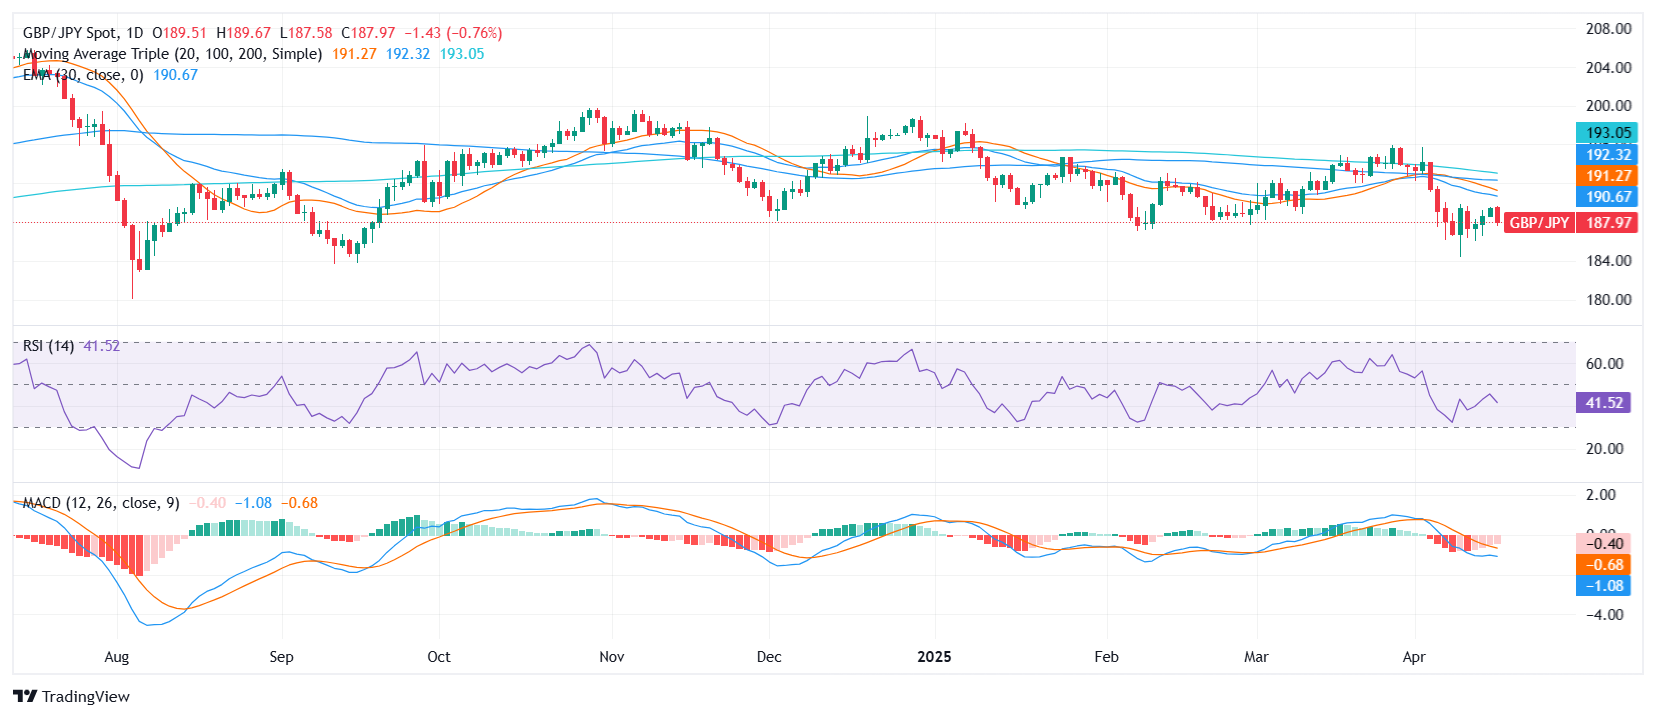Select the 2025 marker on time axis
Image resolution: width=1656 pixels, height=718 pixels.
934,657
